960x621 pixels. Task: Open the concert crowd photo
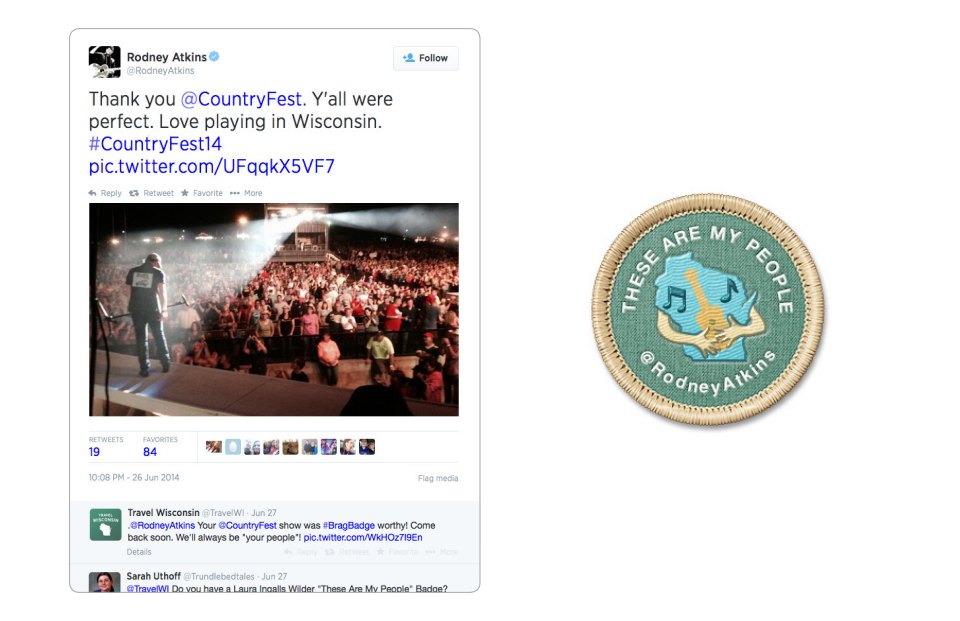[x=274, y=309]
